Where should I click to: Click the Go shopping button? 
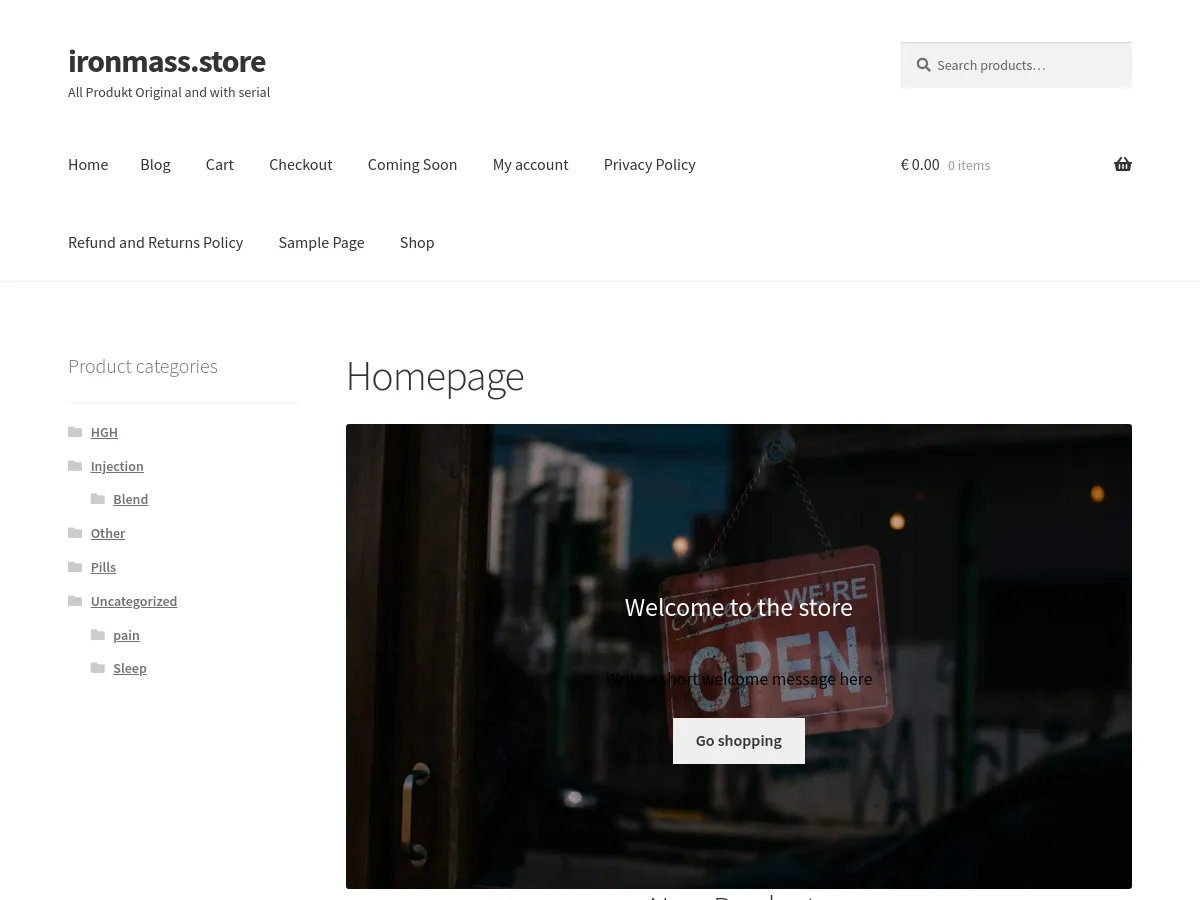point(738,740)
